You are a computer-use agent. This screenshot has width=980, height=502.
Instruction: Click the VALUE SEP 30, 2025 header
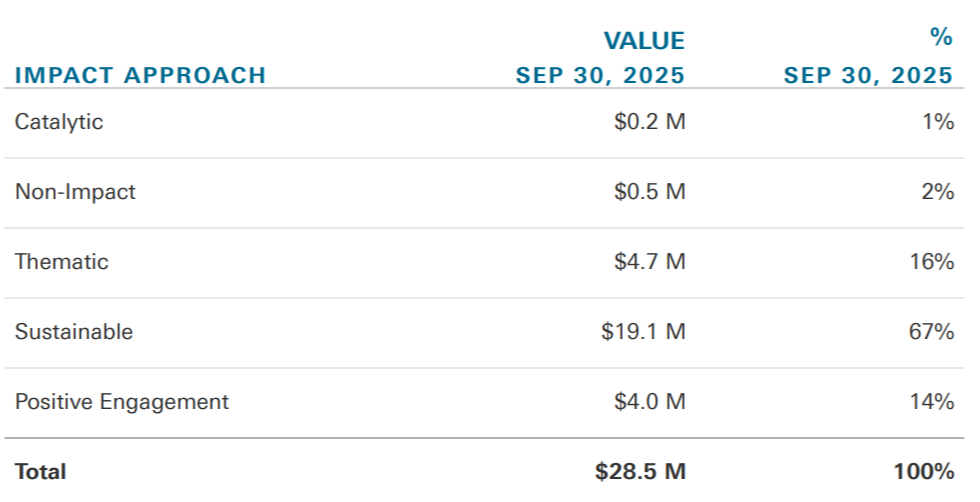click(x=600, y=58)
